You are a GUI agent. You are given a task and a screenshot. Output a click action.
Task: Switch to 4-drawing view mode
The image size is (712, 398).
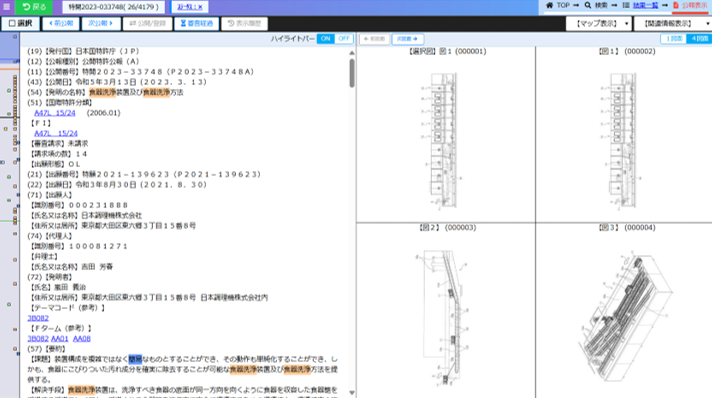[699, 39]
